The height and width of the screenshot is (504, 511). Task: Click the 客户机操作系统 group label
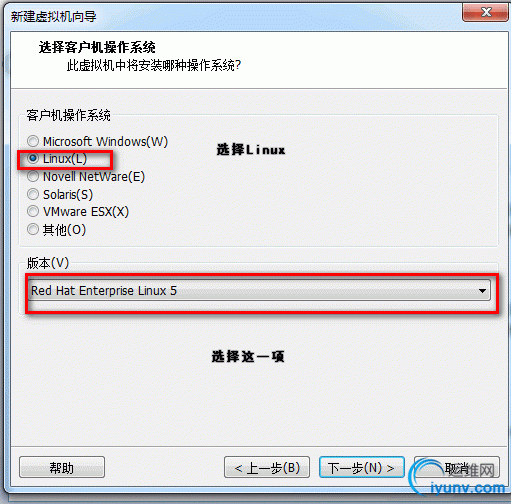(68, 115)
